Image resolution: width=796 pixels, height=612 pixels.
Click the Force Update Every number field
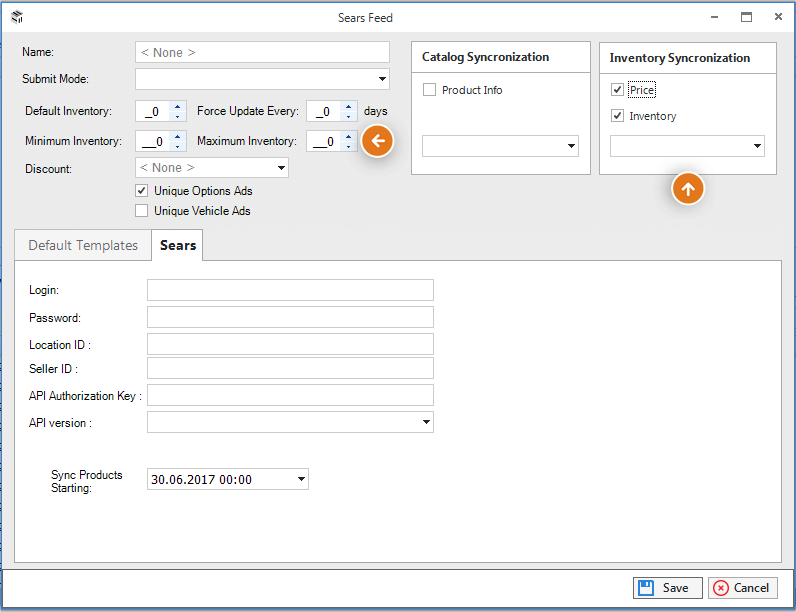[324, 111]
